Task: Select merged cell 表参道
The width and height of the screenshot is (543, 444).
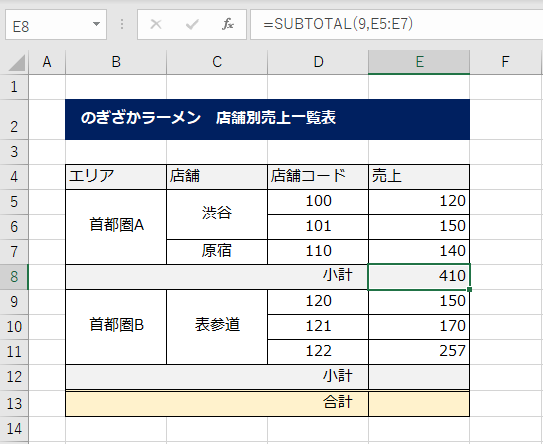Action: pos(217,327)
